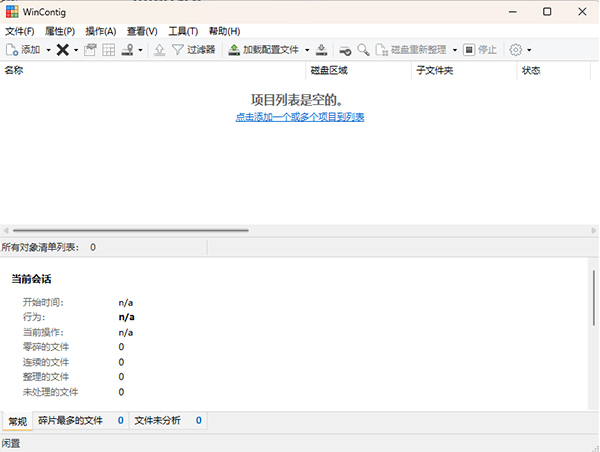Image resolution: width=600 pixels, height=452 pixels.
Task: Select the 常规 tab
Action: (x=16, y=421)
